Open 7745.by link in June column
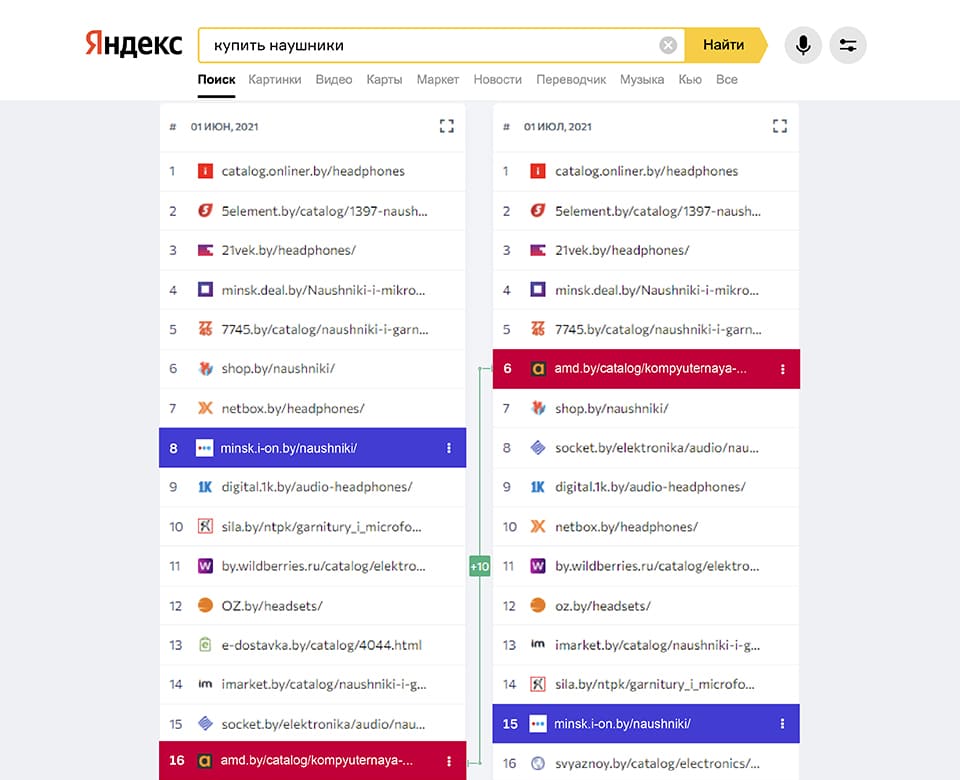This screenshot has width=960, height=780. coord(325,329)
